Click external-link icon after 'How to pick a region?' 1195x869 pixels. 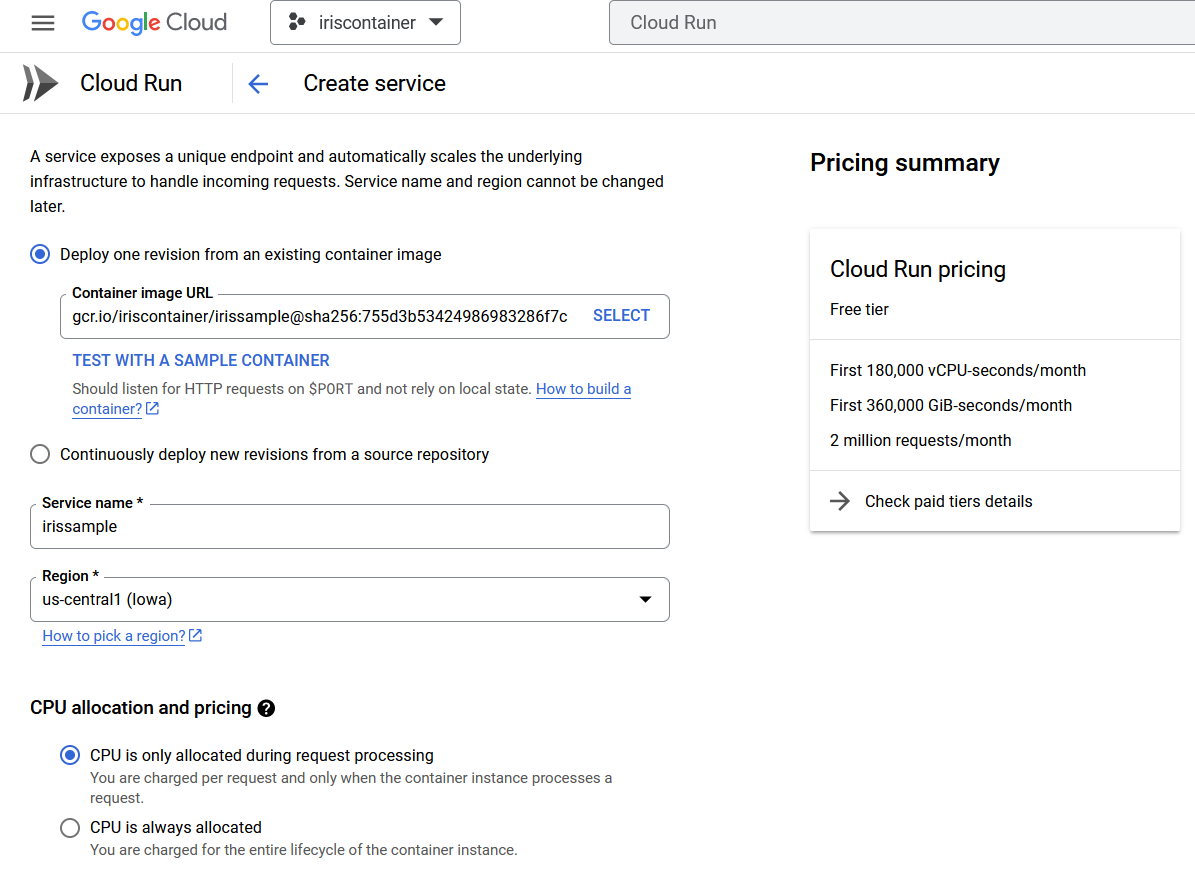(195, 635)
